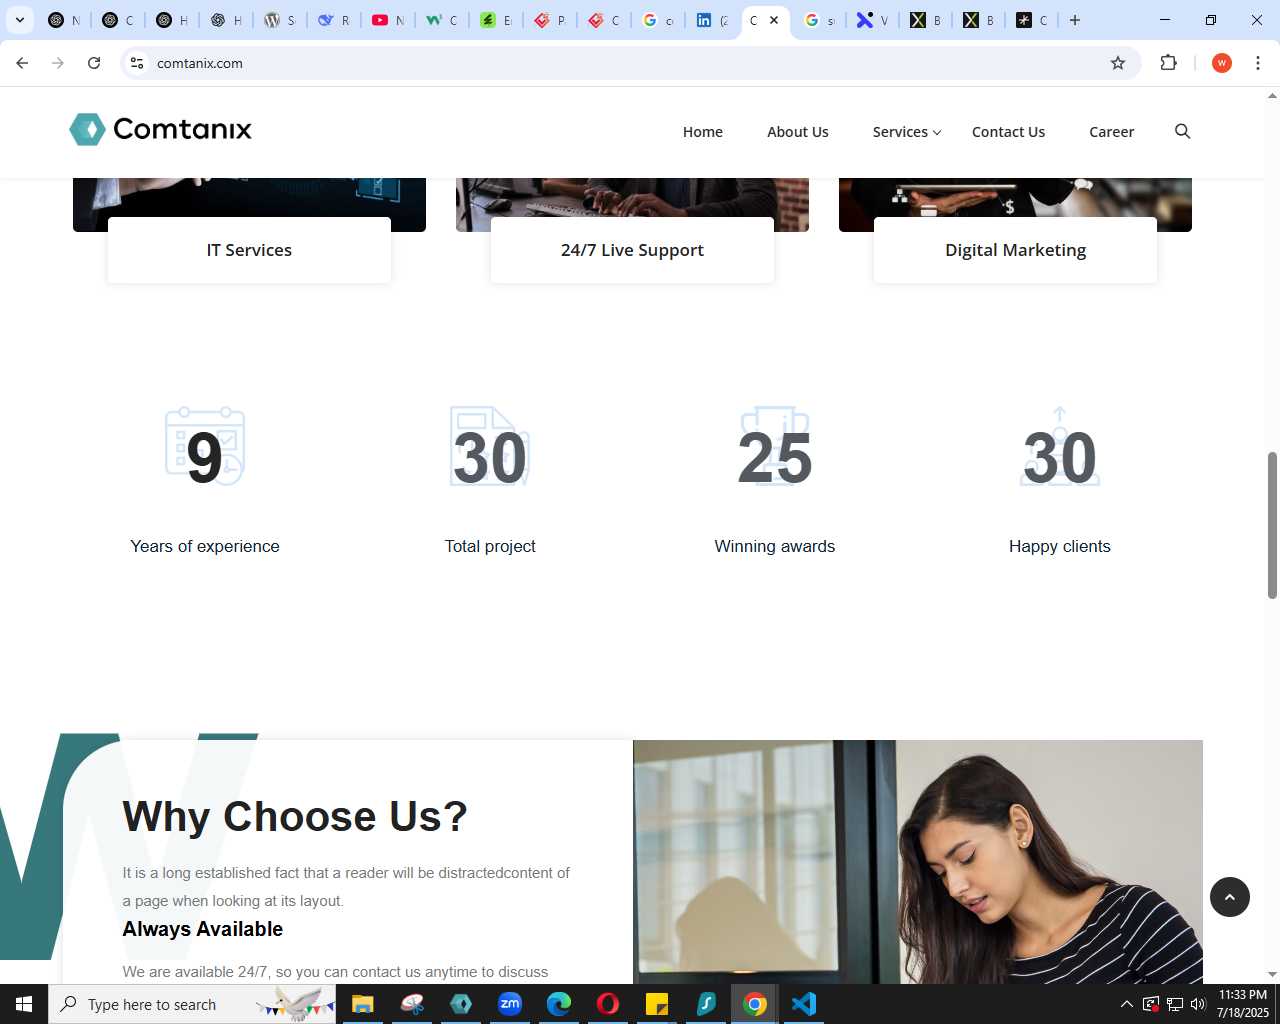Screen dimensions: 1280x1024
Task: Show hidden system tray icons
Action: (x=1126, y=1004)
